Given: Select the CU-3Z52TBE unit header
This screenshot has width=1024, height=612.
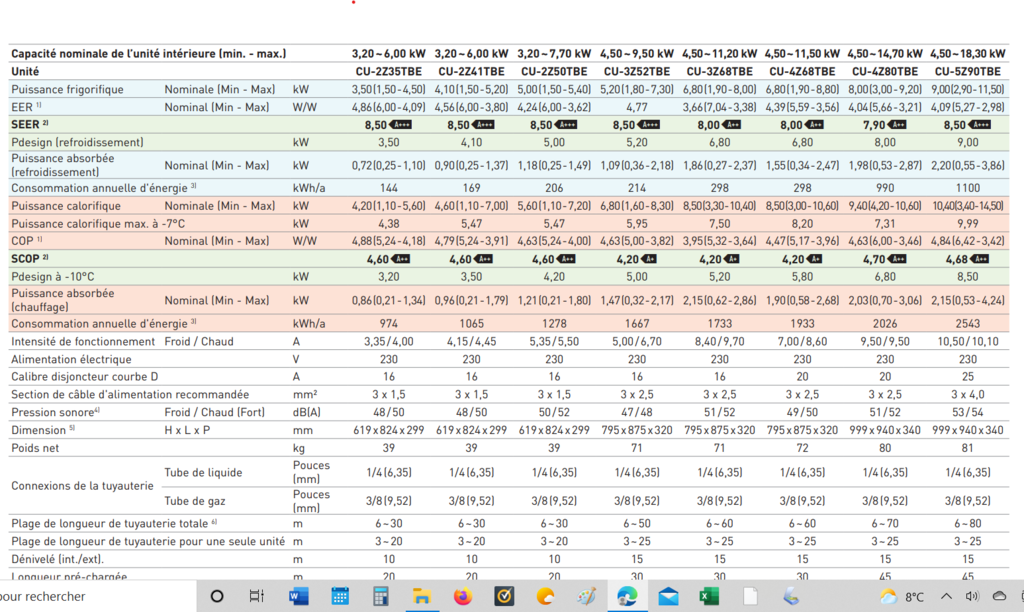Looking at the screenshot, I should click(x=637, y=71).
